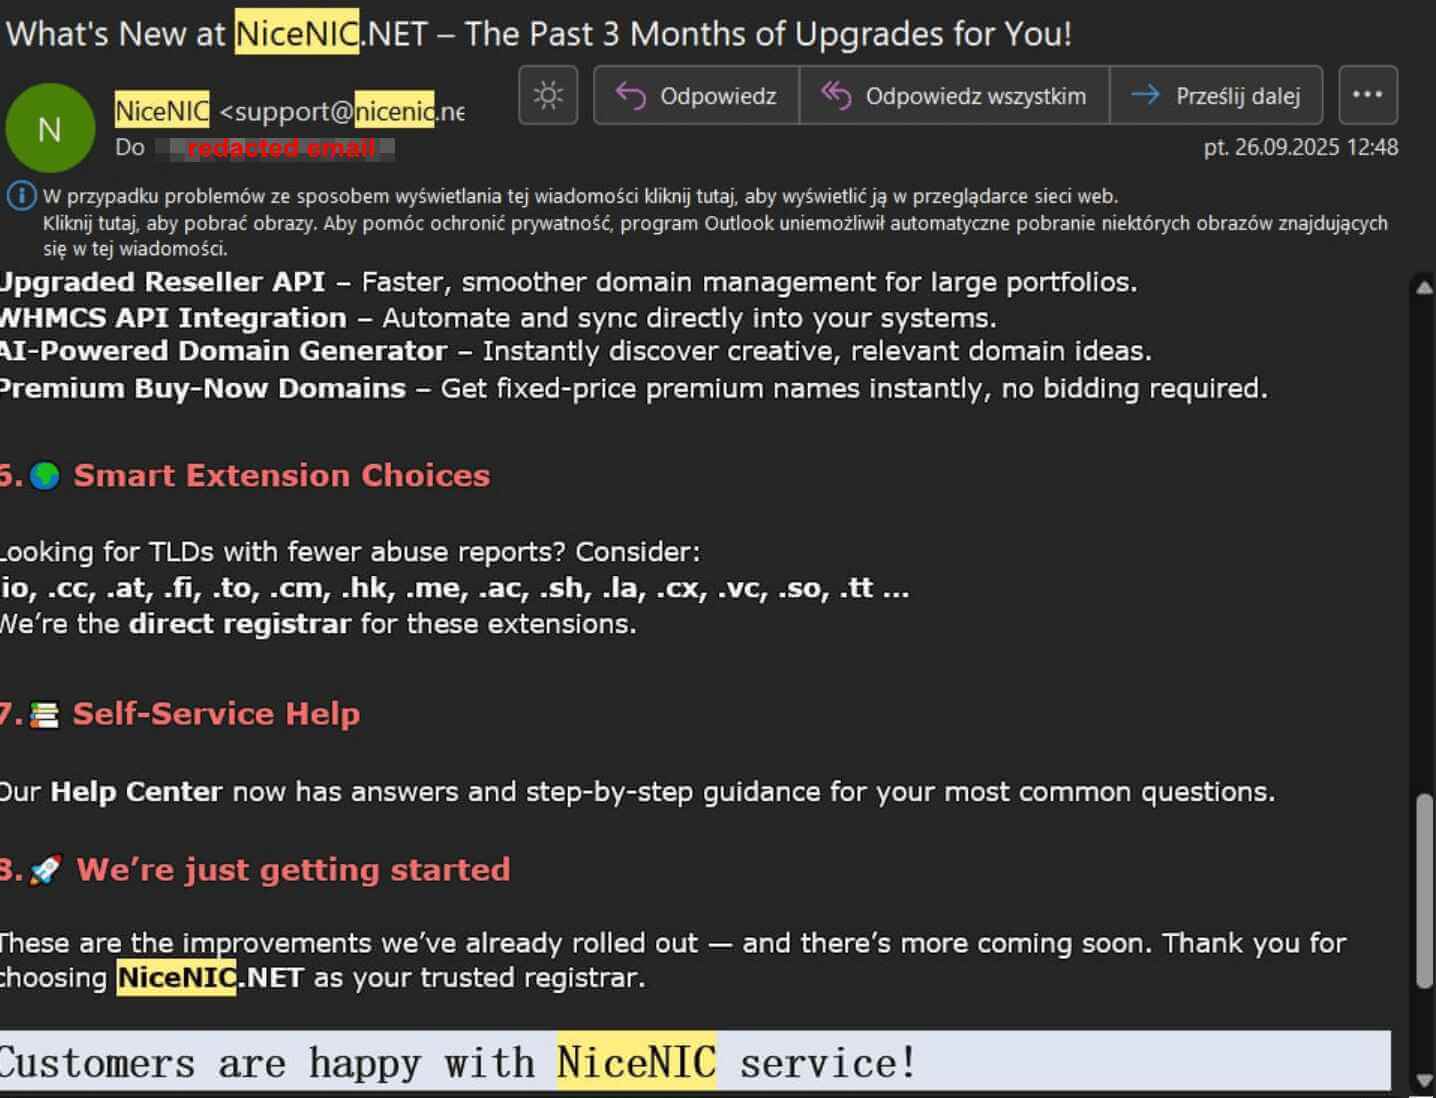The image size is (1436, 1098).
Task: Click the sender name NiceNIC in header
Action: coord(162,111)
